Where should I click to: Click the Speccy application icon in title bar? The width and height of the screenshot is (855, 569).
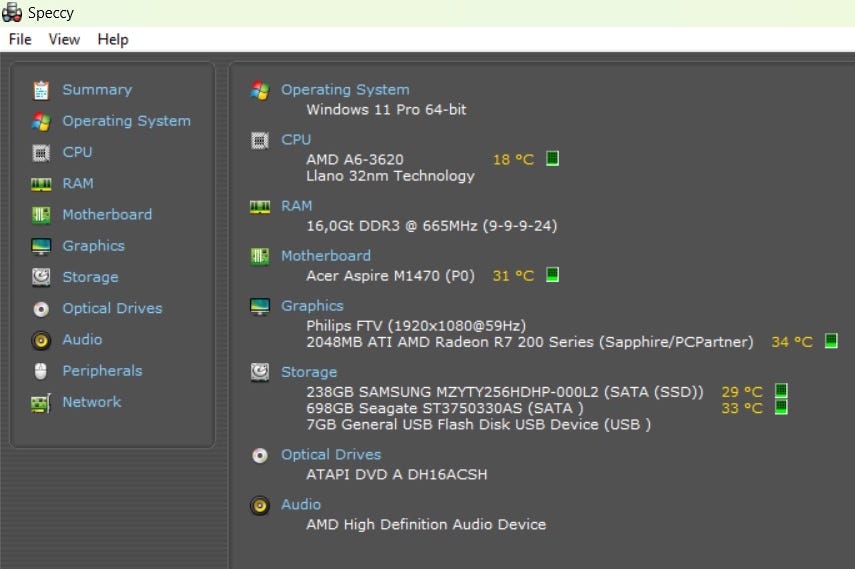[x=12, y=13]
